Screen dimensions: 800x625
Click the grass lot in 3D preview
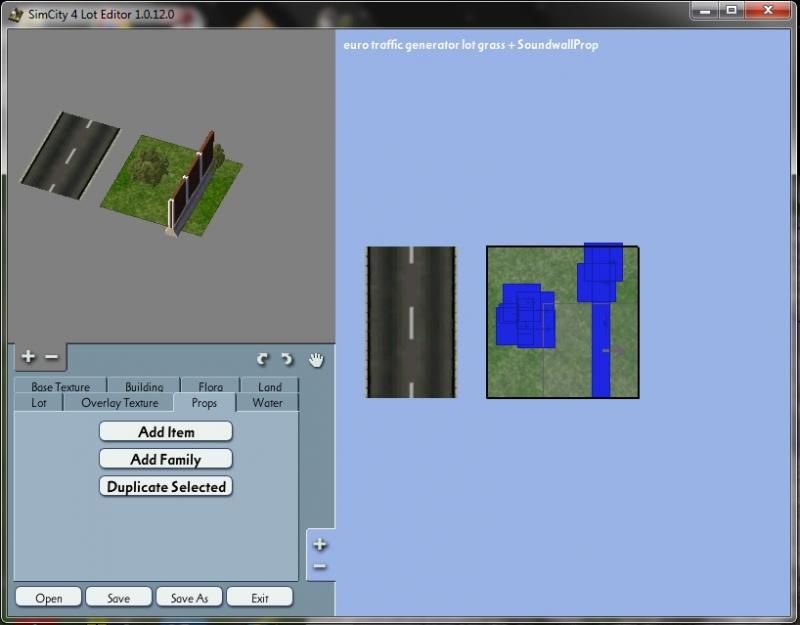pos(171,184)
